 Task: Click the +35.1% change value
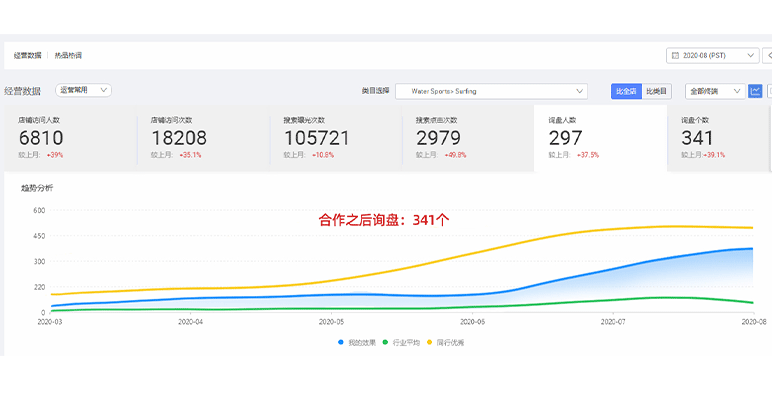click(190, 155)
